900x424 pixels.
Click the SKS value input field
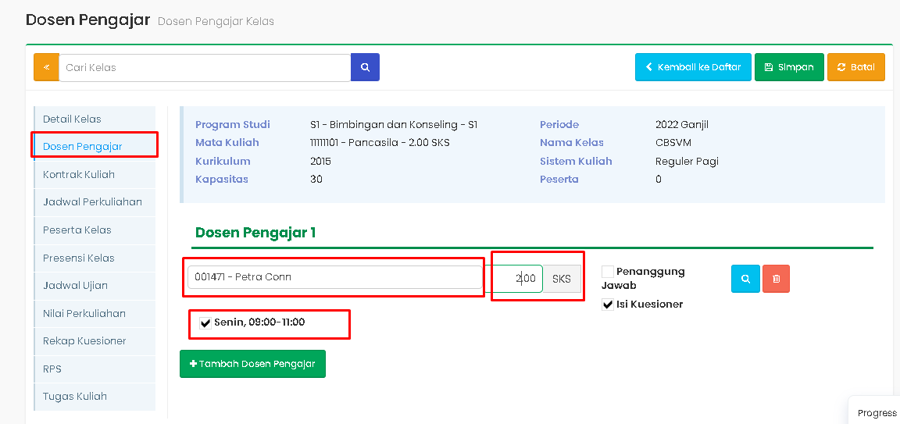tap(517, 278)
